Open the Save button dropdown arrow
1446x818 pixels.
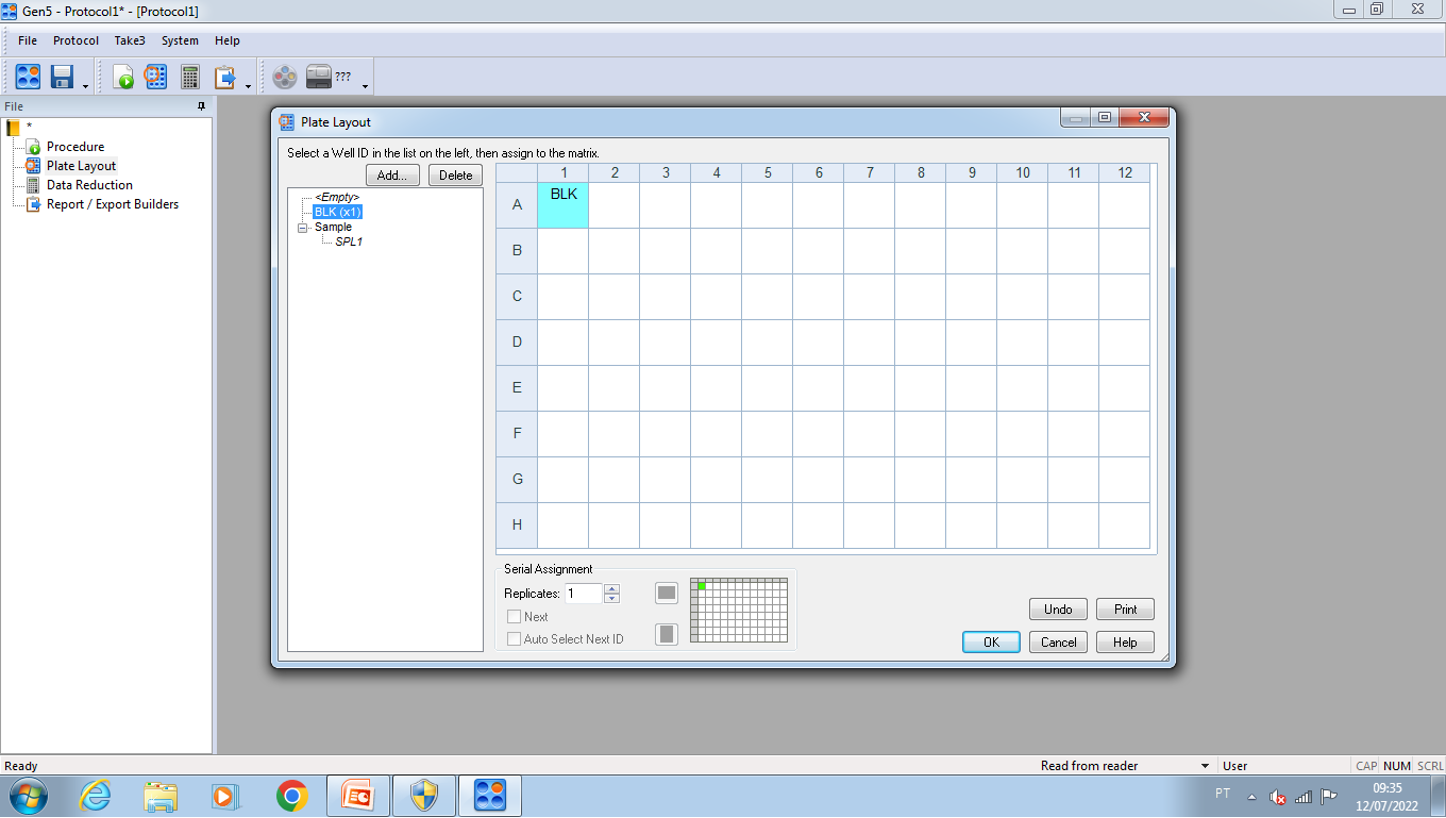(x=85, y=86)
